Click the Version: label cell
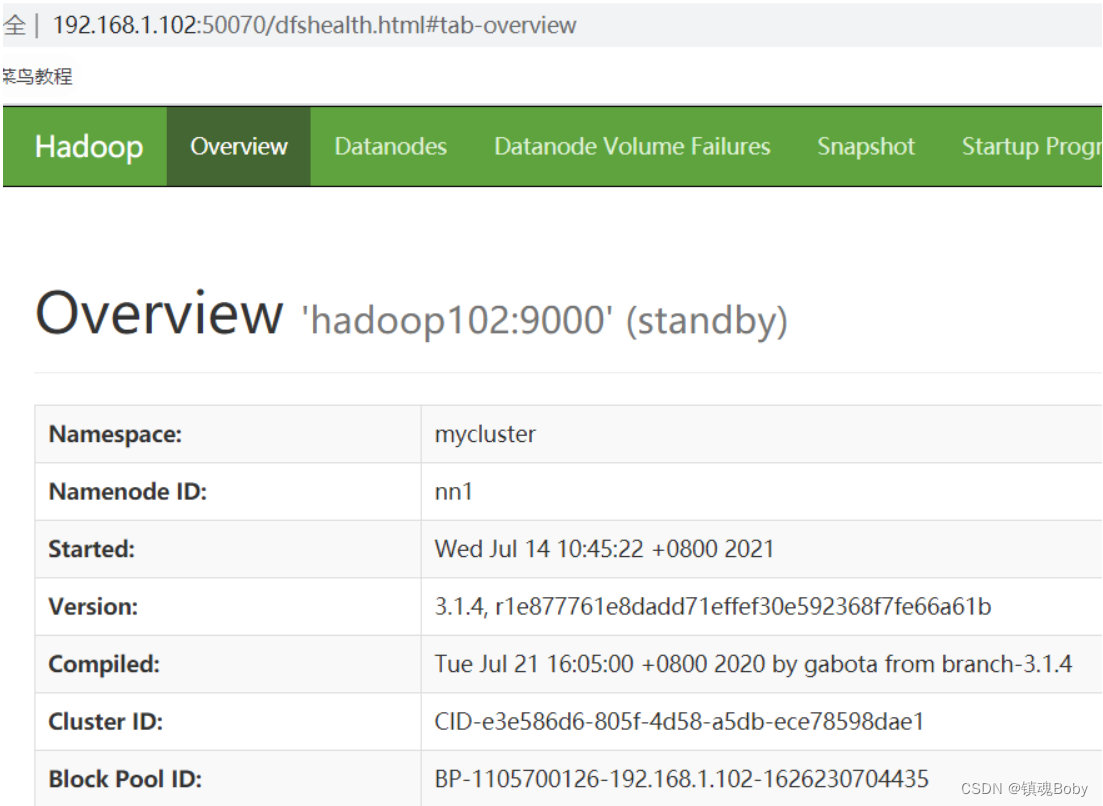Image resolution: width=1103 pixels, height=806 pixels. pos(228,607)
